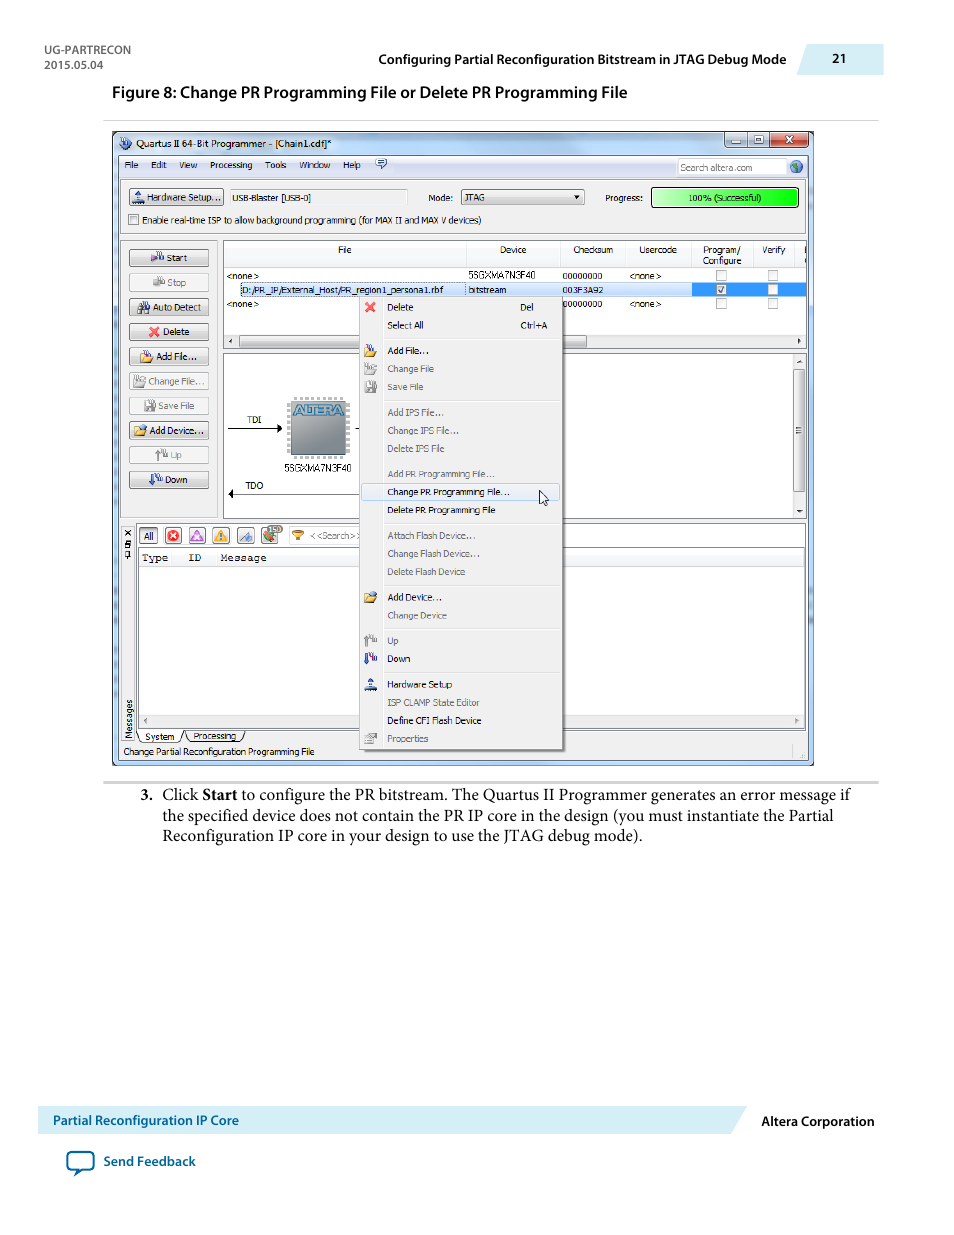This screenshot has width=954, height=1235.
Task: Toggle Program/Configure checkbox in first <none> row
Action: tap(721, 276)
